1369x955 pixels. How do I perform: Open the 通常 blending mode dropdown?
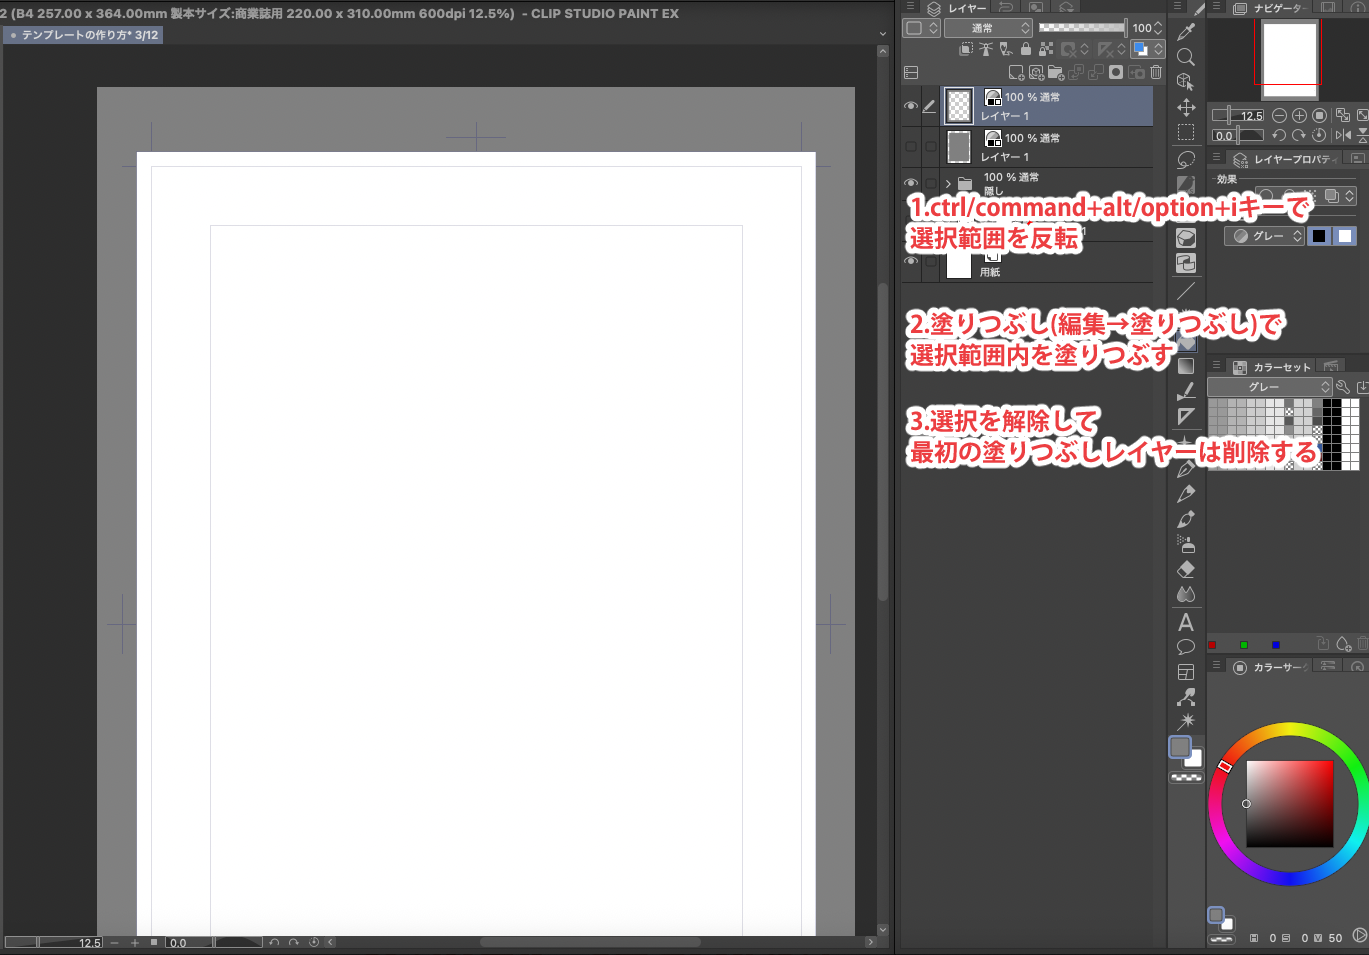(x=987, y=28)
